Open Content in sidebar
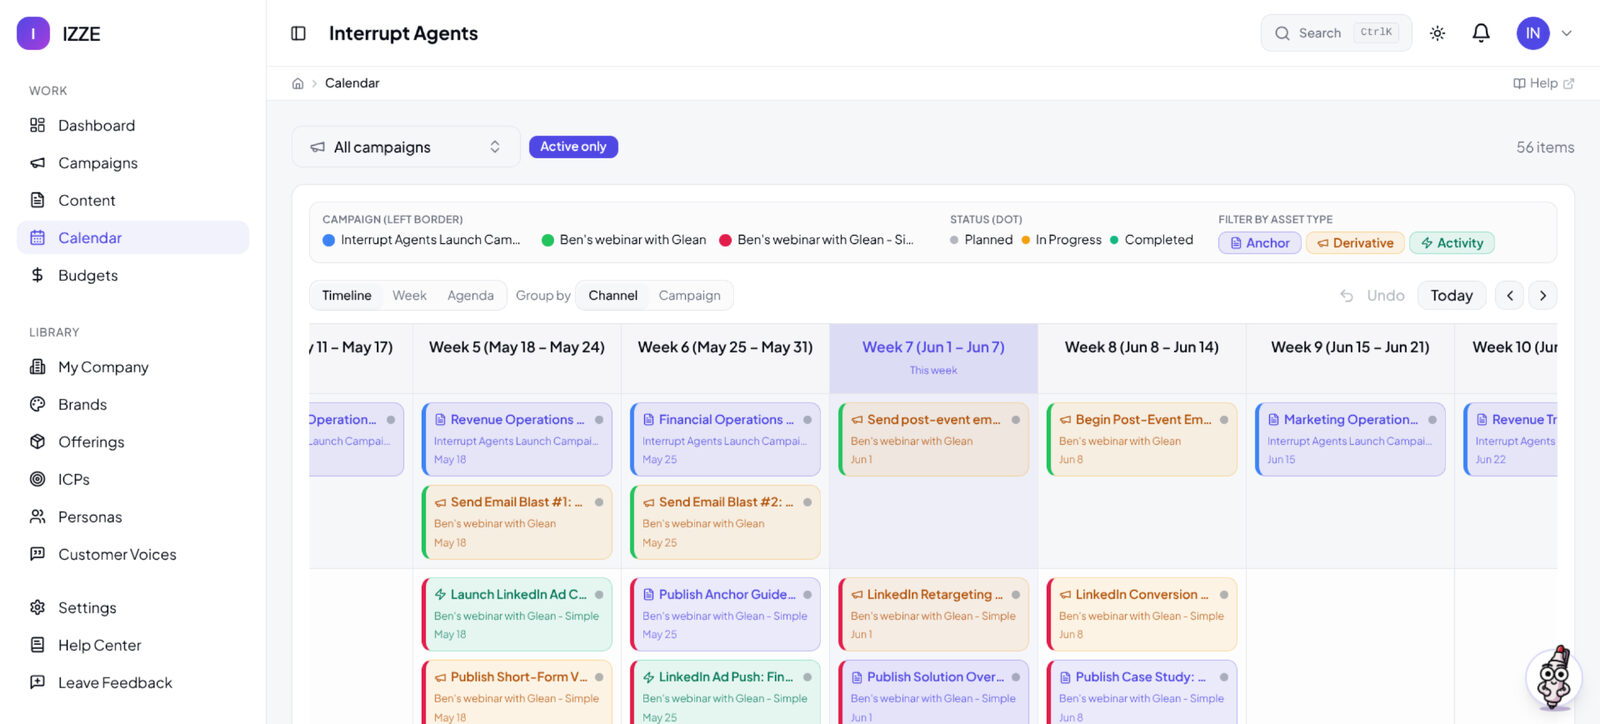Screen dimensions: 1600x724 point(133,200)
